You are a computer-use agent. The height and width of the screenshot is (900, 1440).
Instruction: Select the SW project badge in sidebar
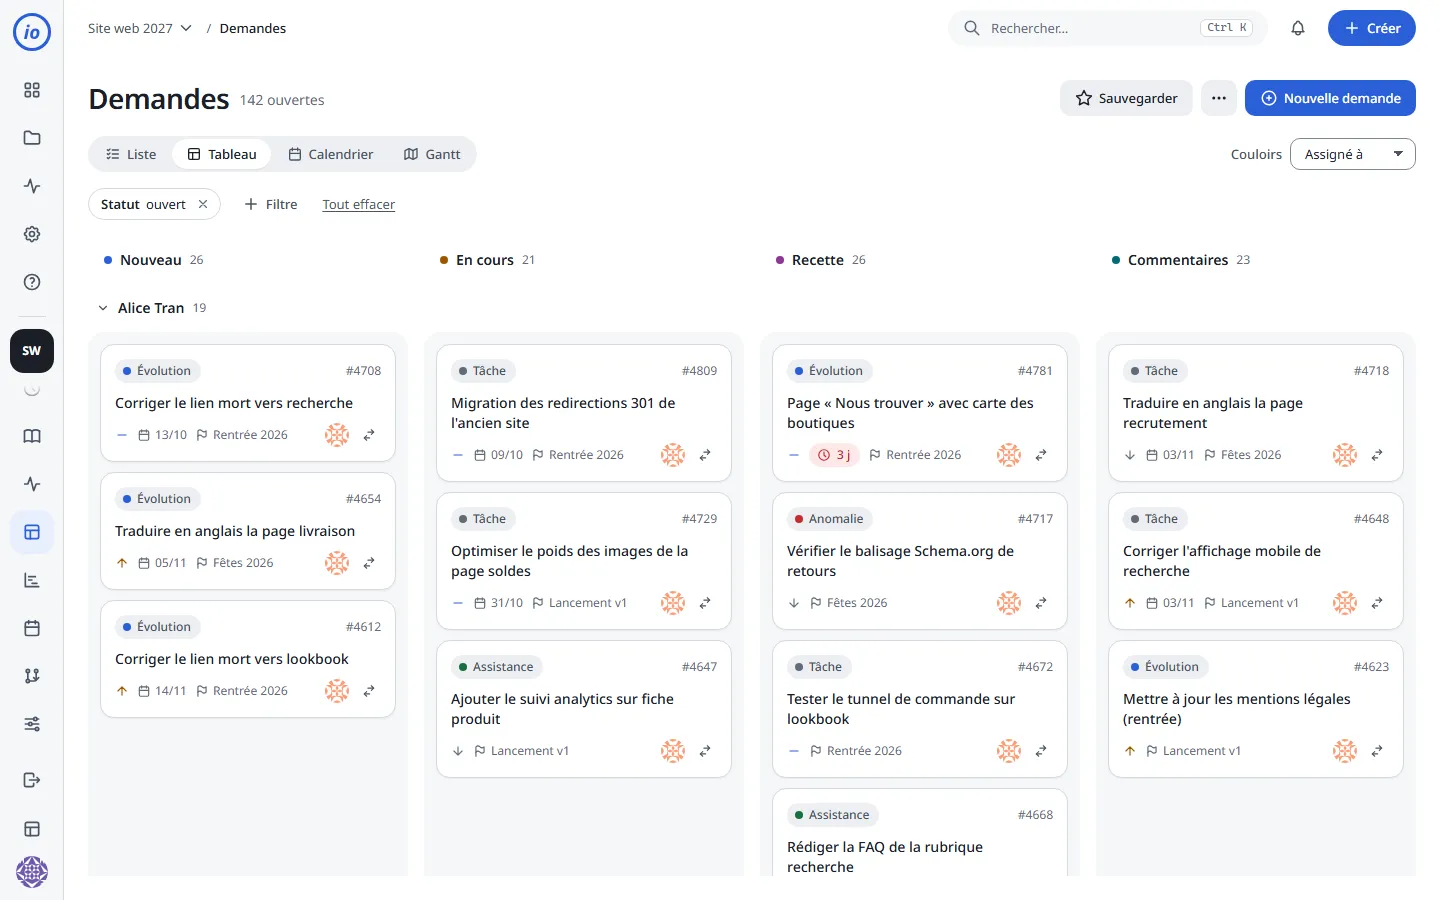(32, 351)
